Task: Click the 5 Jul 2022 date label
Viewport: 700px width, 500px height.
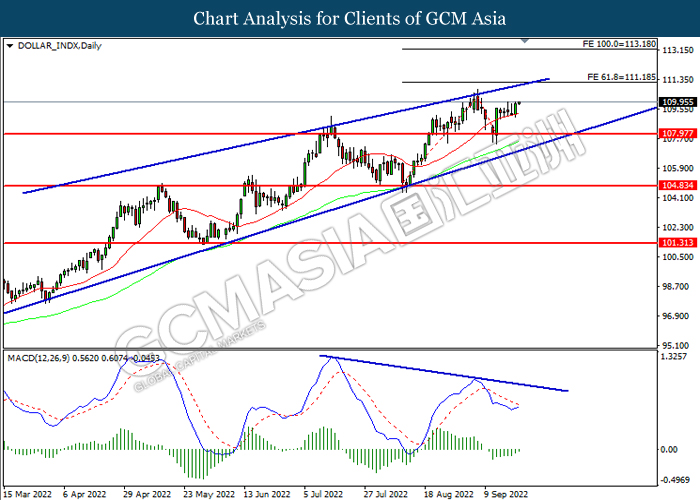Action: pyautogui.click(x=324, y=494)
